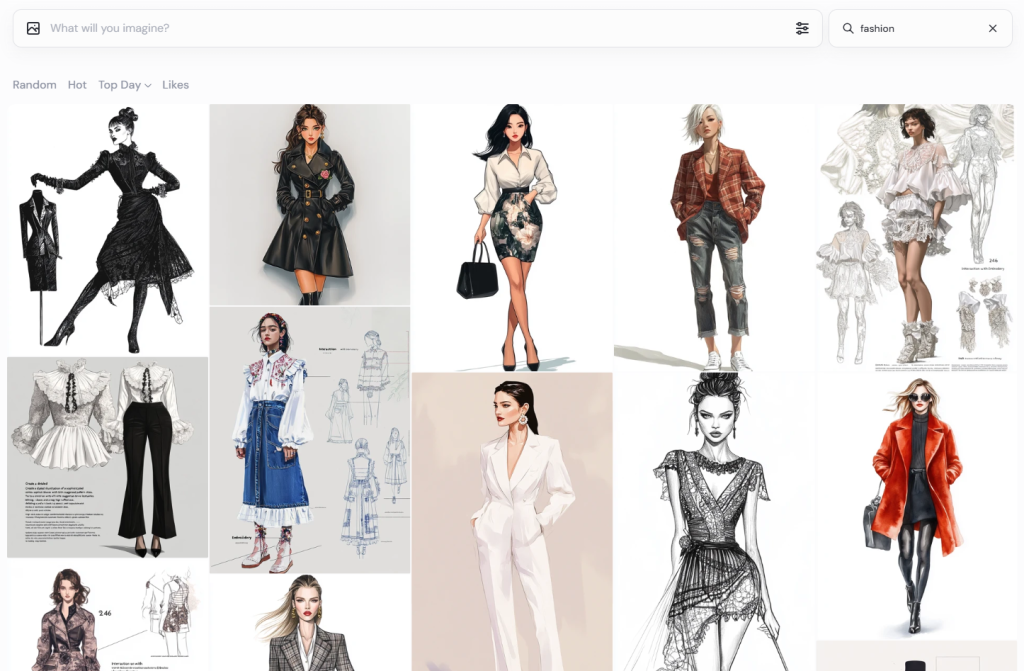This screenshot has height=671, width=1024.
Task: Click the fashion search text field
Action: point(915,29)
